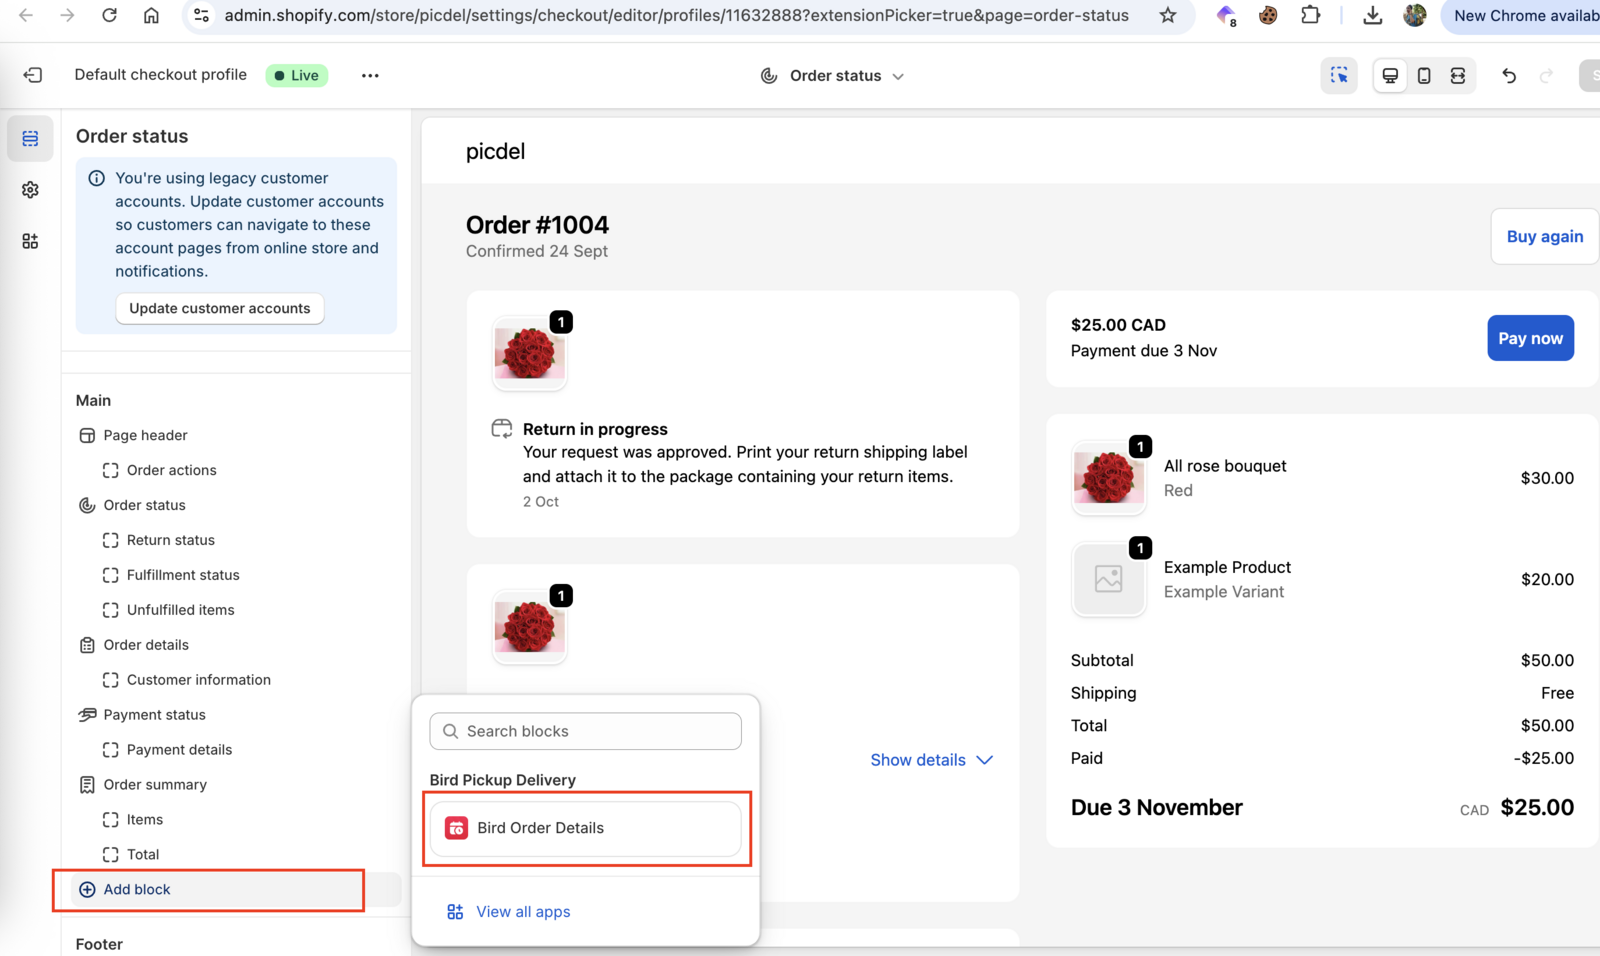The width and height of the screenshot is (1600, 956).
Task: Open the Order status page dropdown
Action: click(x=833, y=76)
